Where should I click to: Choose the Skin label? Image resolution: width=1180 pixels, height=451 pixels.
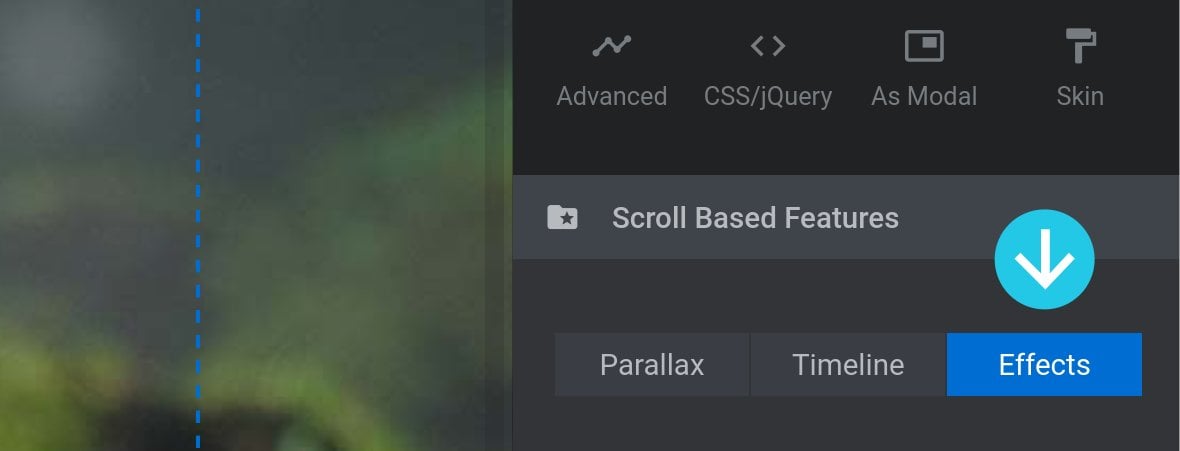click(1080, 96)
